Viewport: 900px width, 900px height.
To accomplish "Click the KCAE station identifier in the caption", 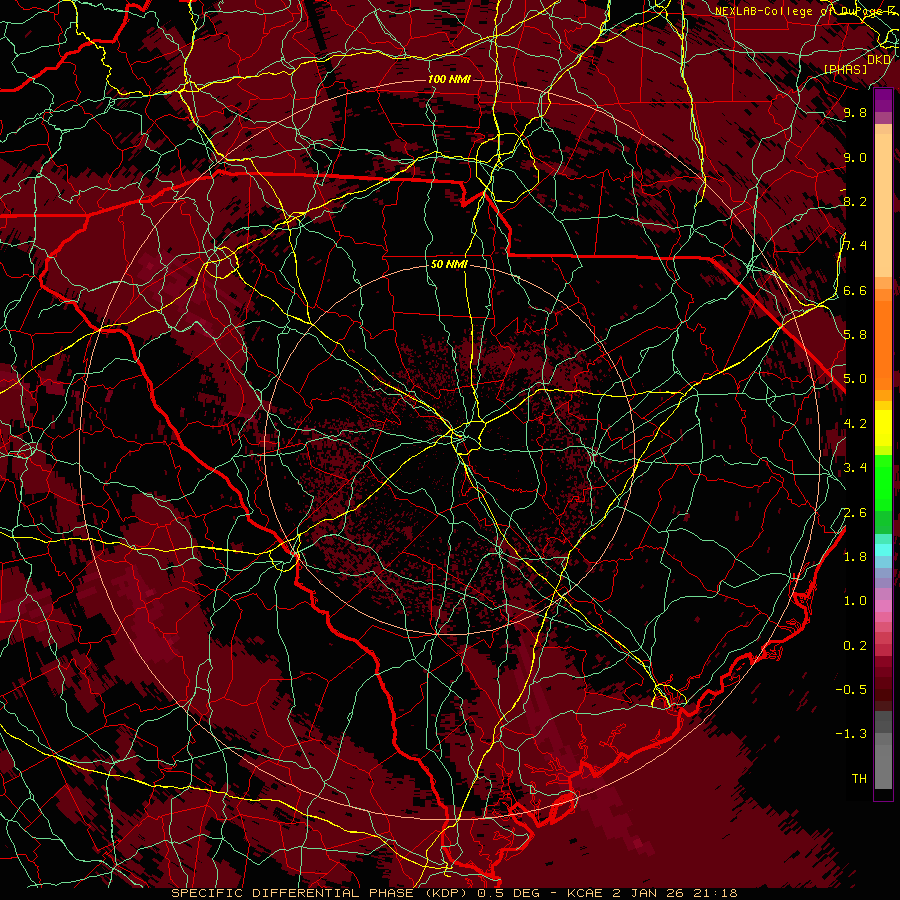I will point(585,893).
